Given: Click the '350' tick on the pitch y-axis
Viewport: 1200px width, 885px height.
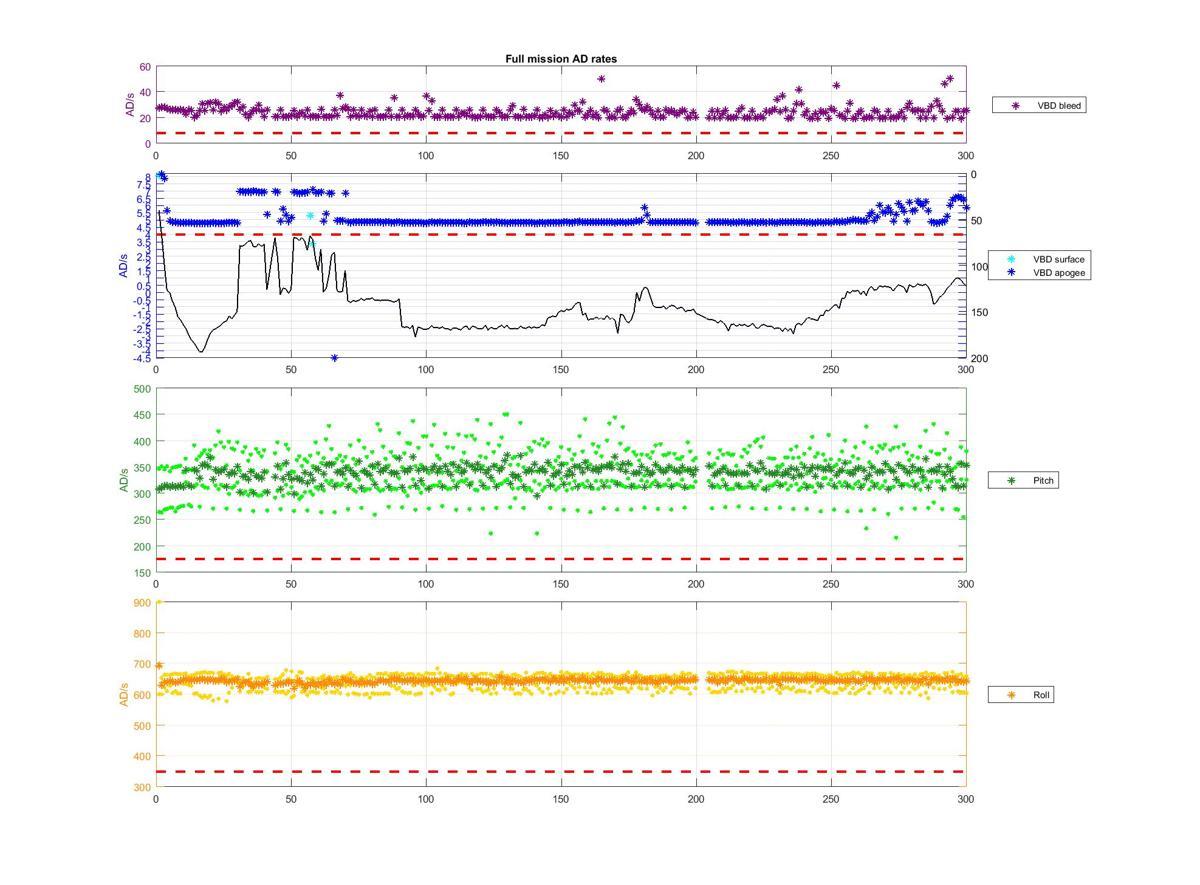Looking at the screenshot, I should click(x=142, y=468).
